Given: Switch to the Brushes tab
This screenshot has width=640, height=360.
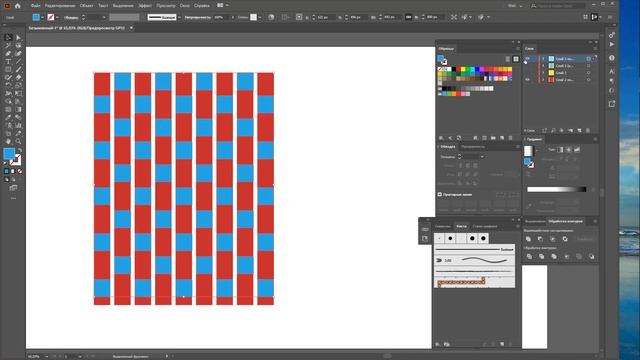Looking at the screenshot, I should 461,226.
